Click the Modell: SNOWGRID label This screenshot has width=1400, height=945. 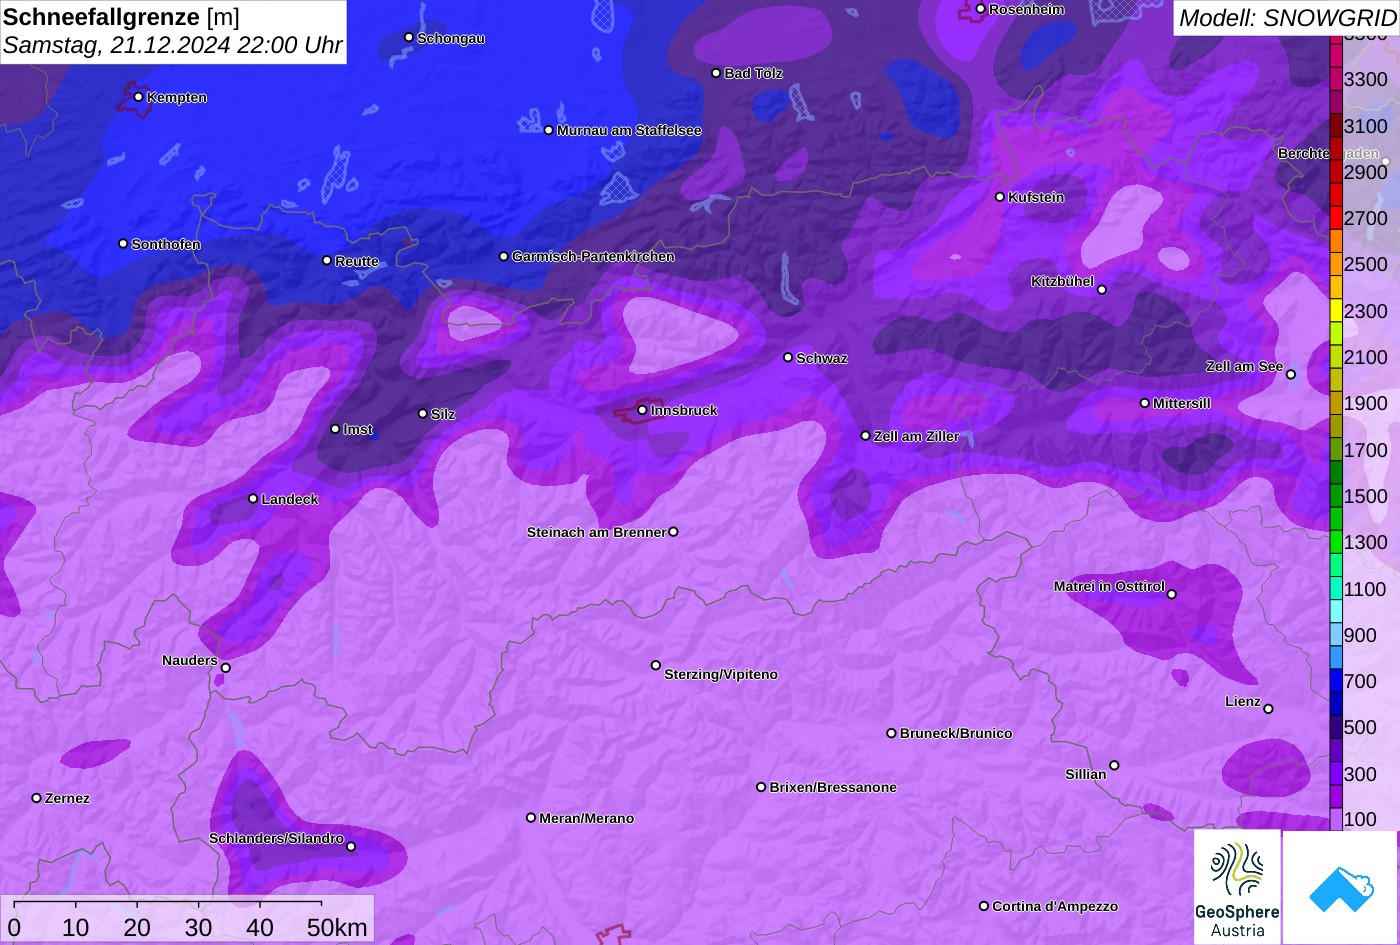1287,17
